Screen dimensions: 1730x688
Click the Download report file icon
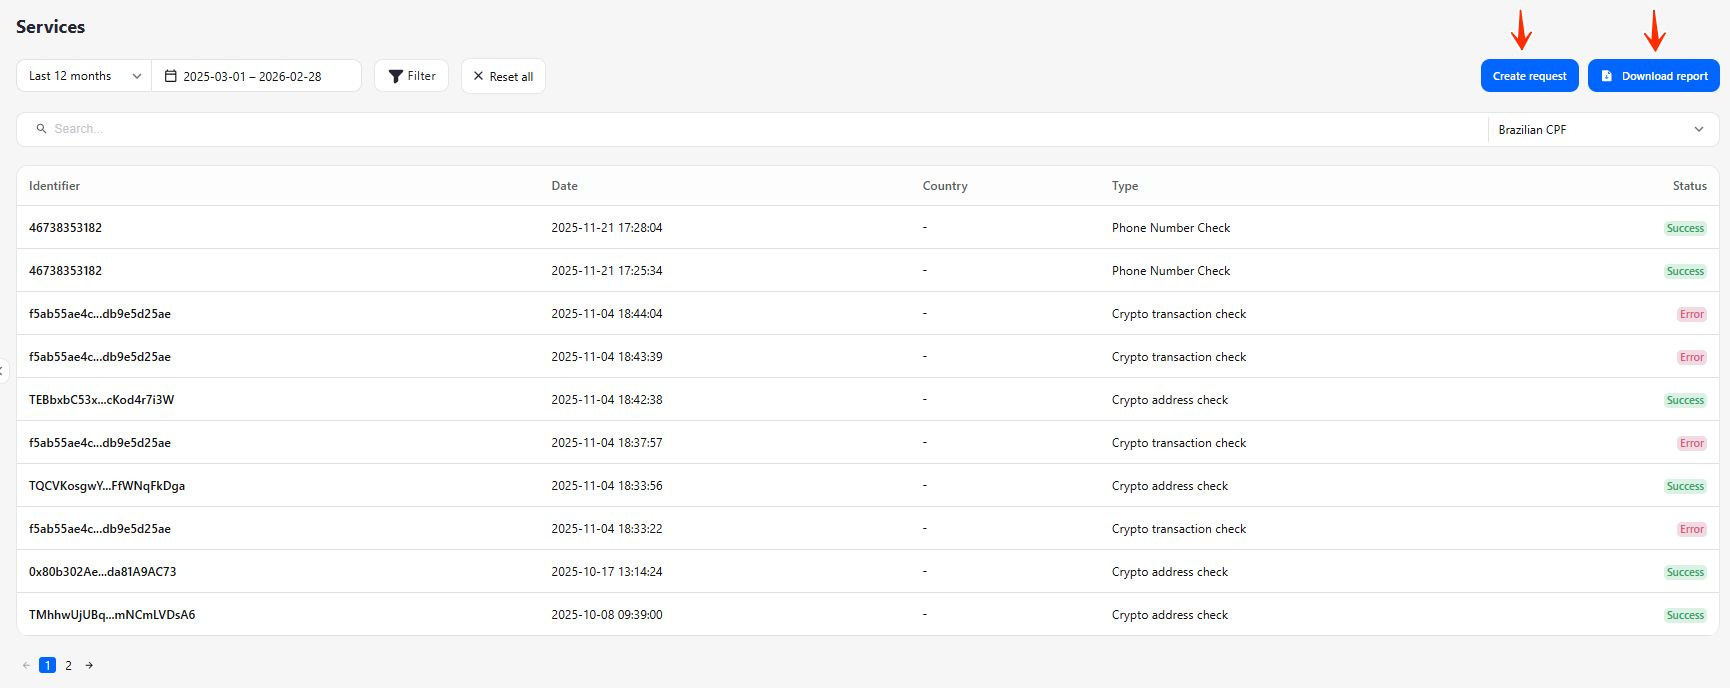click(x=1607, y=76)
